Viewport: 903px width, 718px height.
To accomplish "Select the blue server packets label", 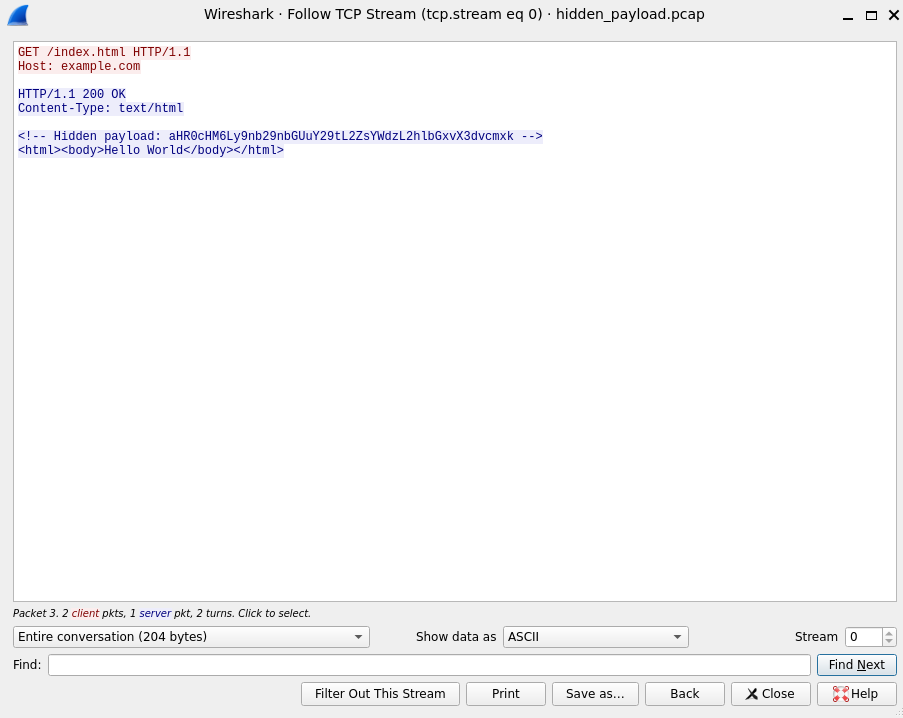I will (155, 613).
